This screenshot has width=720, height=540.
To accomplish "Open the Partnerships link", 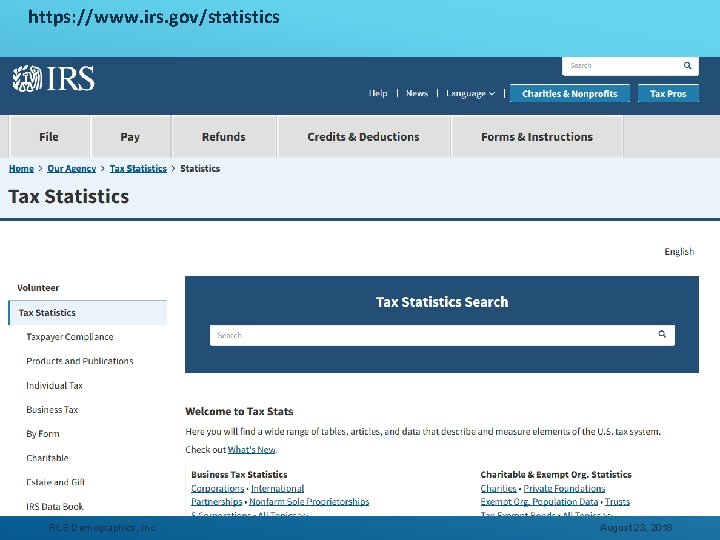I will coord(217,501).
